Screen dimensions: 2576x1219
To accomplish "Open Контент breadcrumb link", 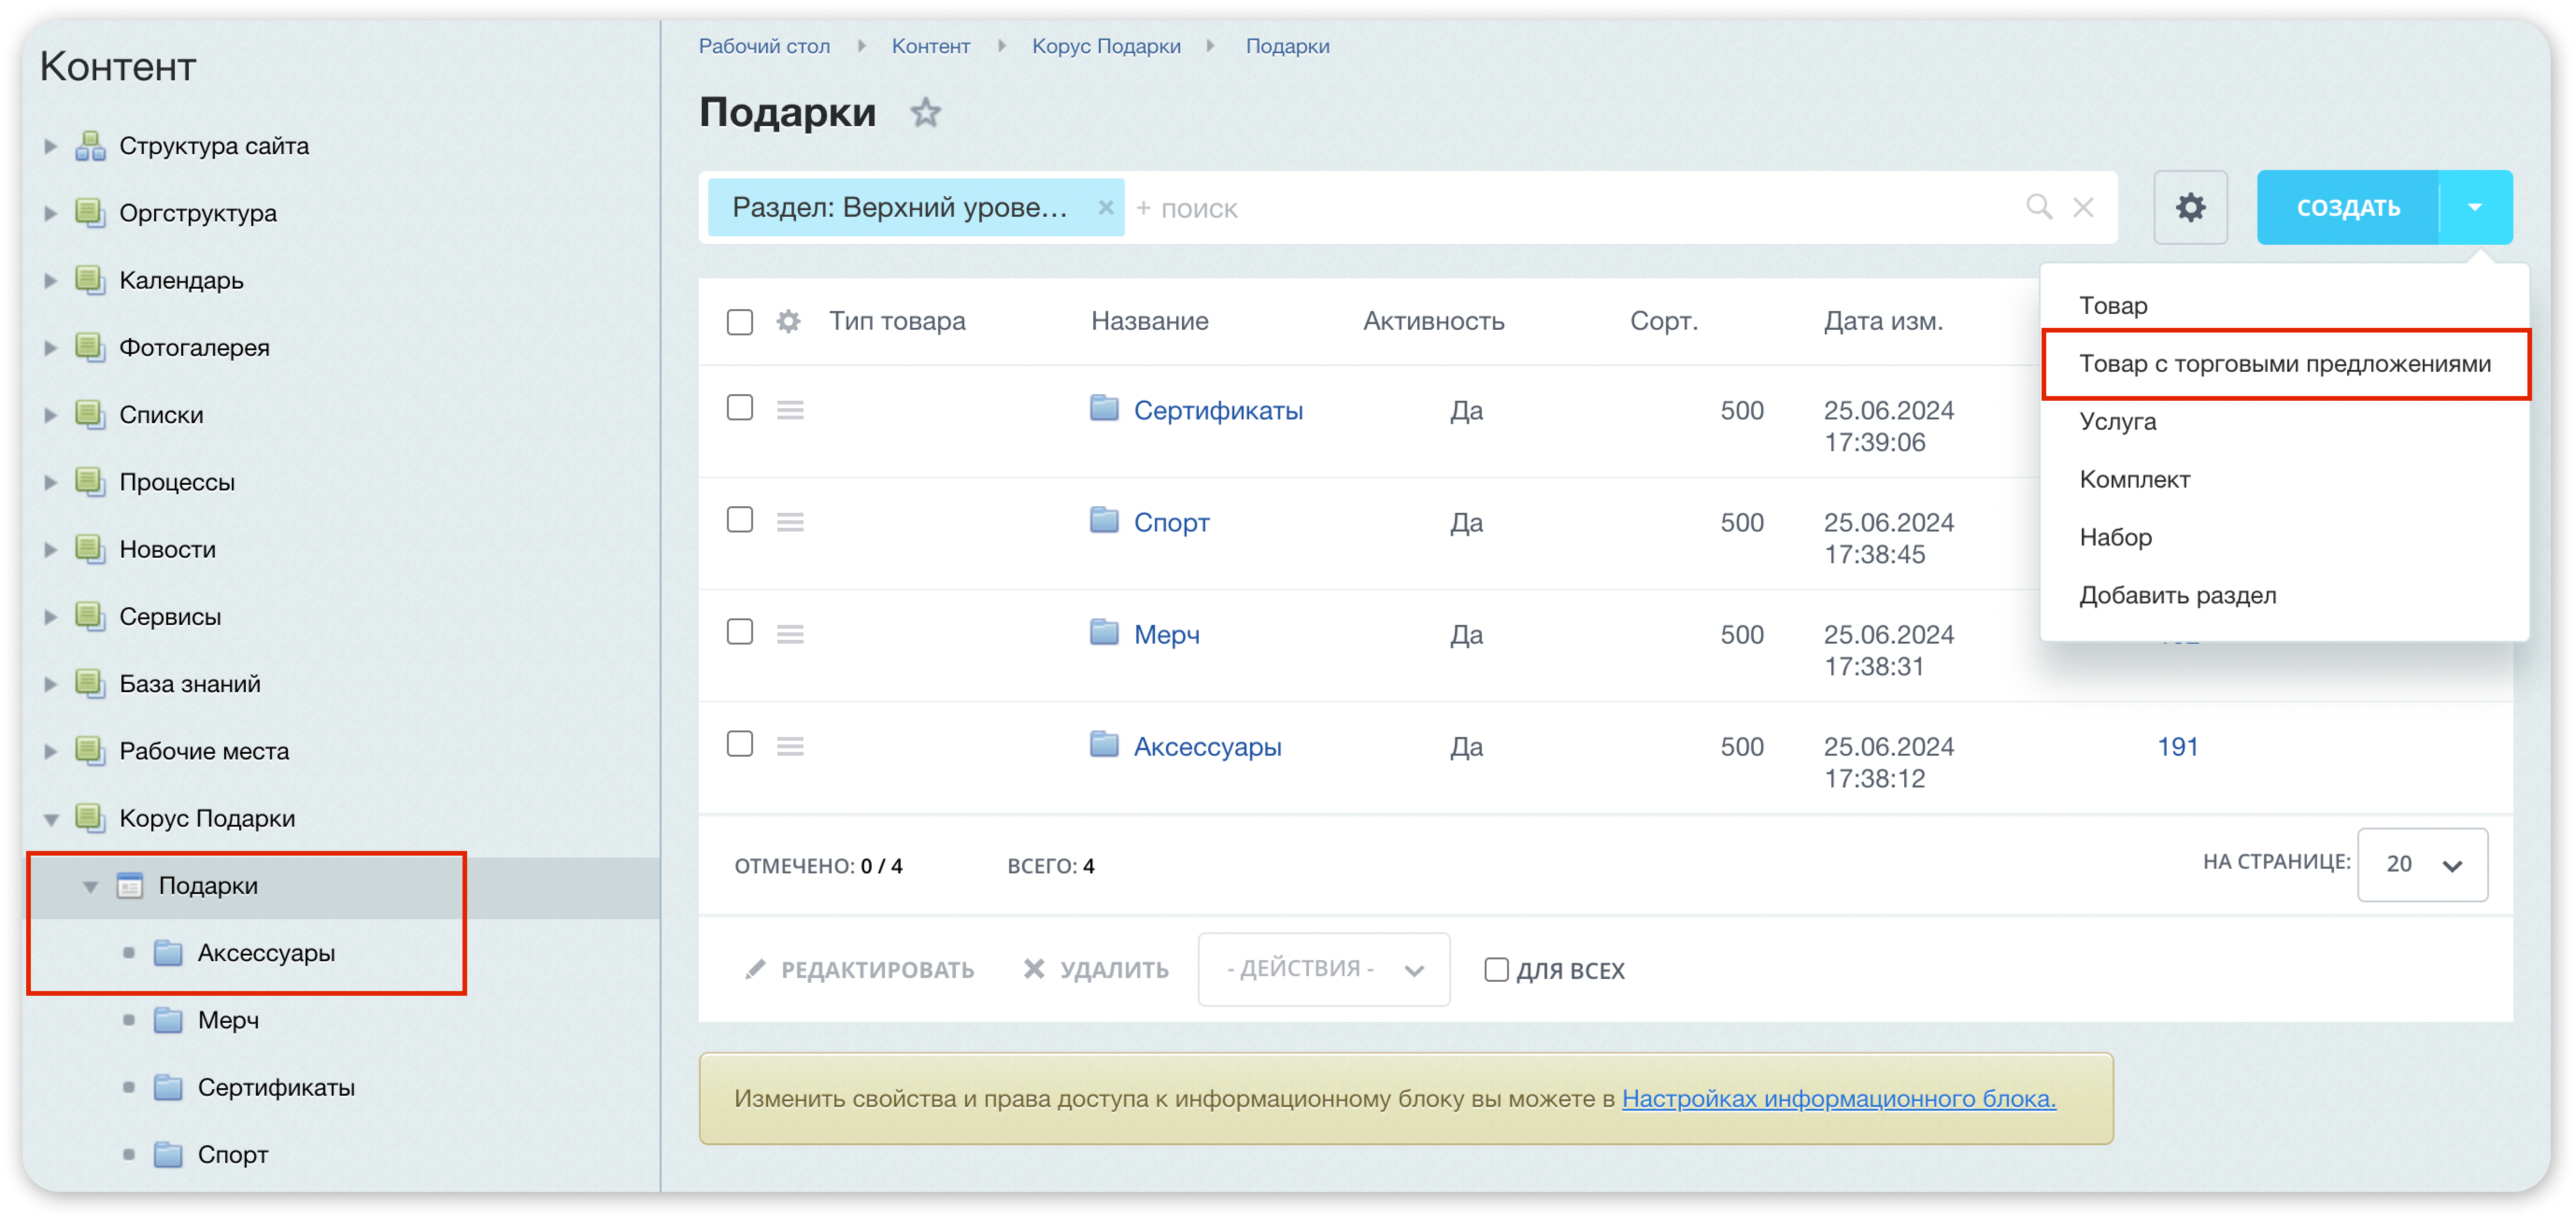I will click(930, 46).
